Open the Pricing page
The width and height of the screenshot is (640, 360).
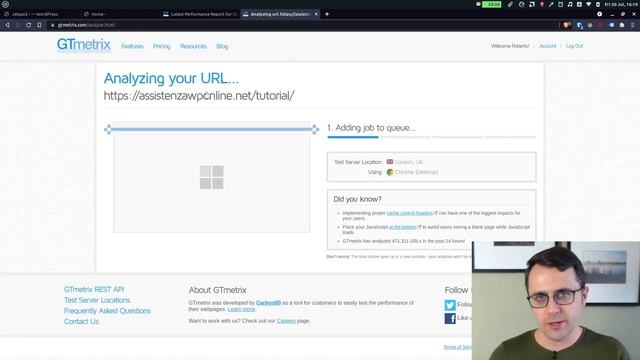pos(162,46)
